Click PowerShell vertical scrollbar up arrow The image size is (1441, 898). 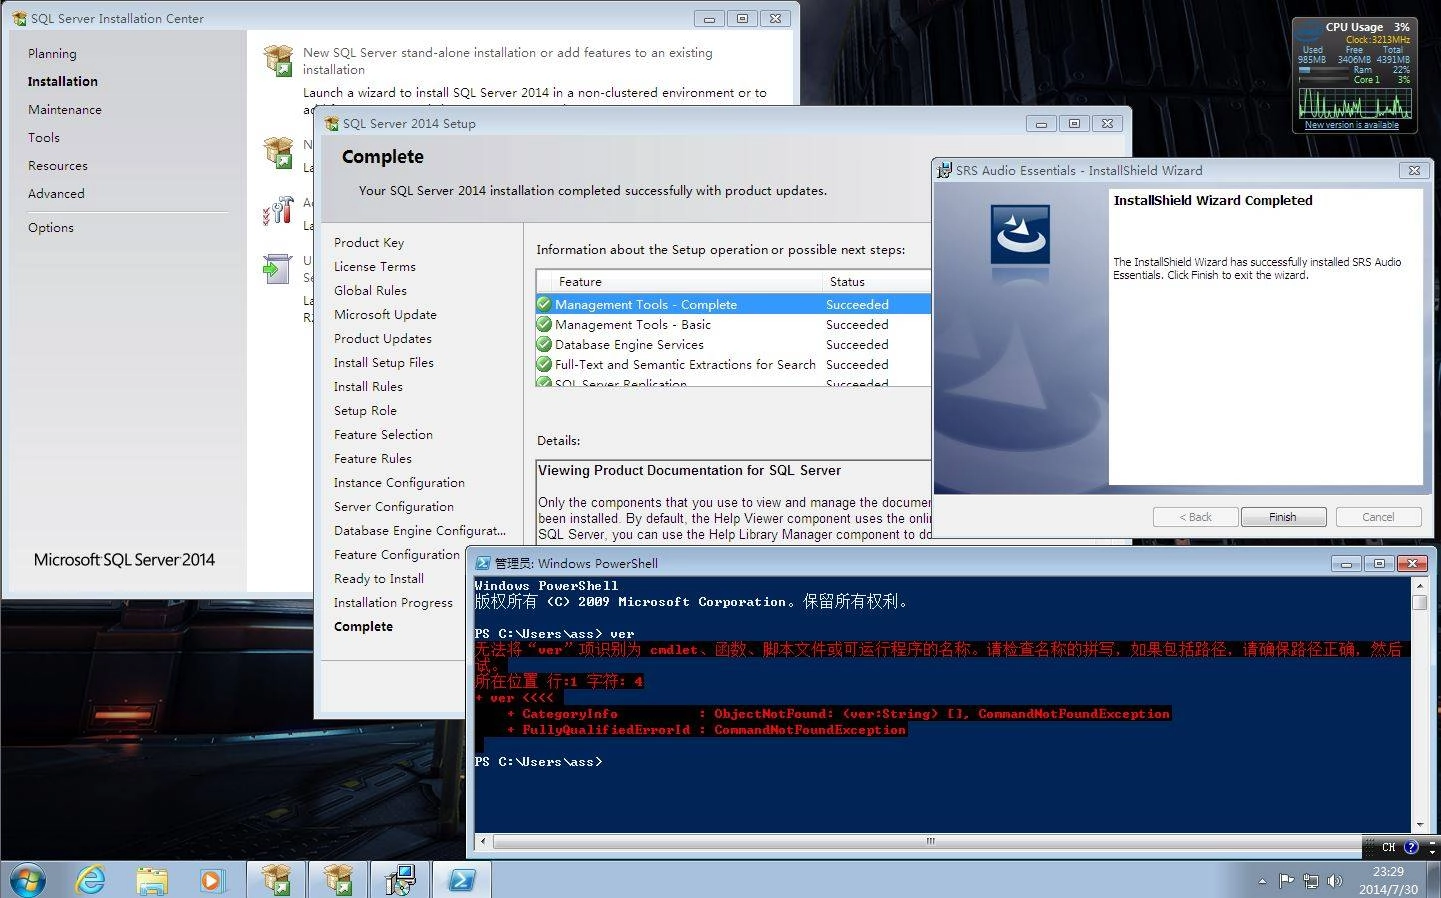(x=1419, y=585)
